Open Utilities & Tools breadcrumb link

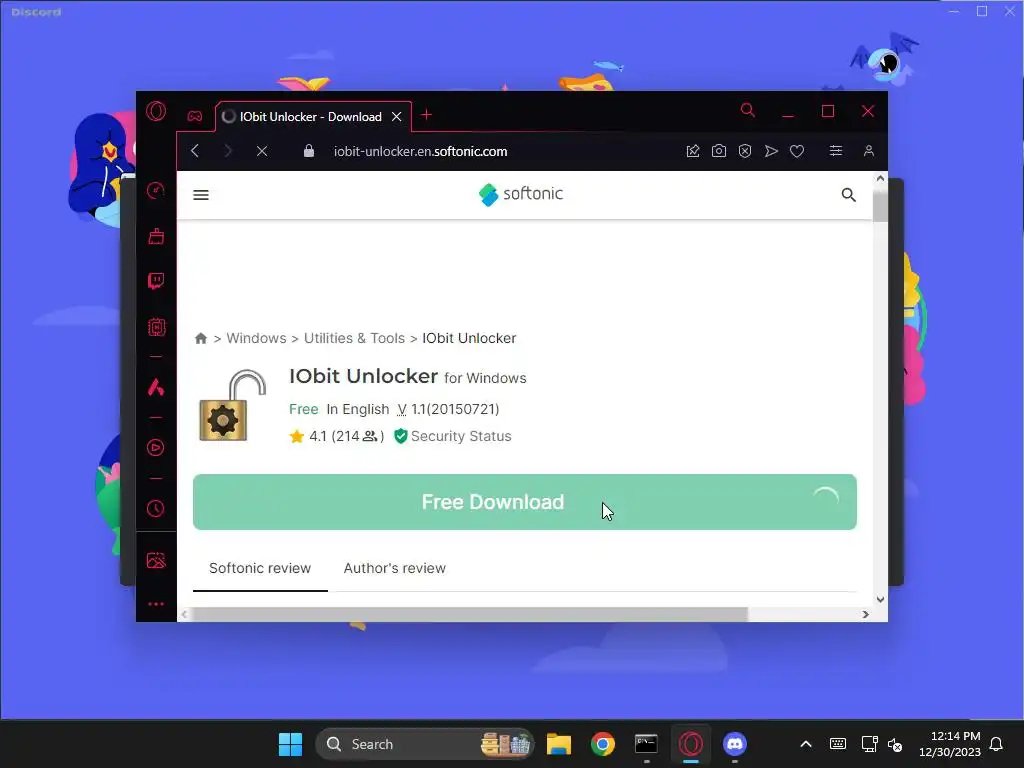pos(354,338)
